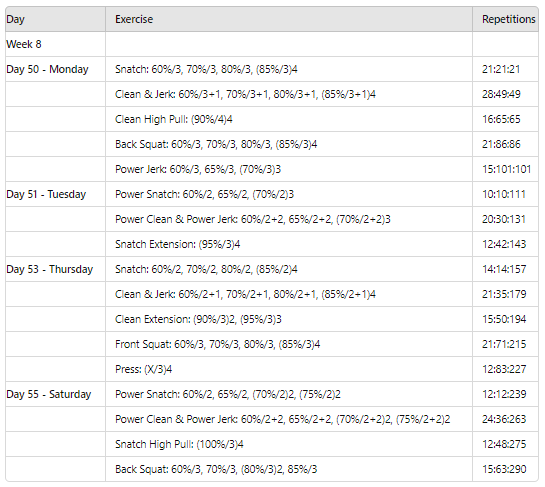Select the Day 51 - Tuesday cell
The image size is (545, 487).
(x=56, y=194)
